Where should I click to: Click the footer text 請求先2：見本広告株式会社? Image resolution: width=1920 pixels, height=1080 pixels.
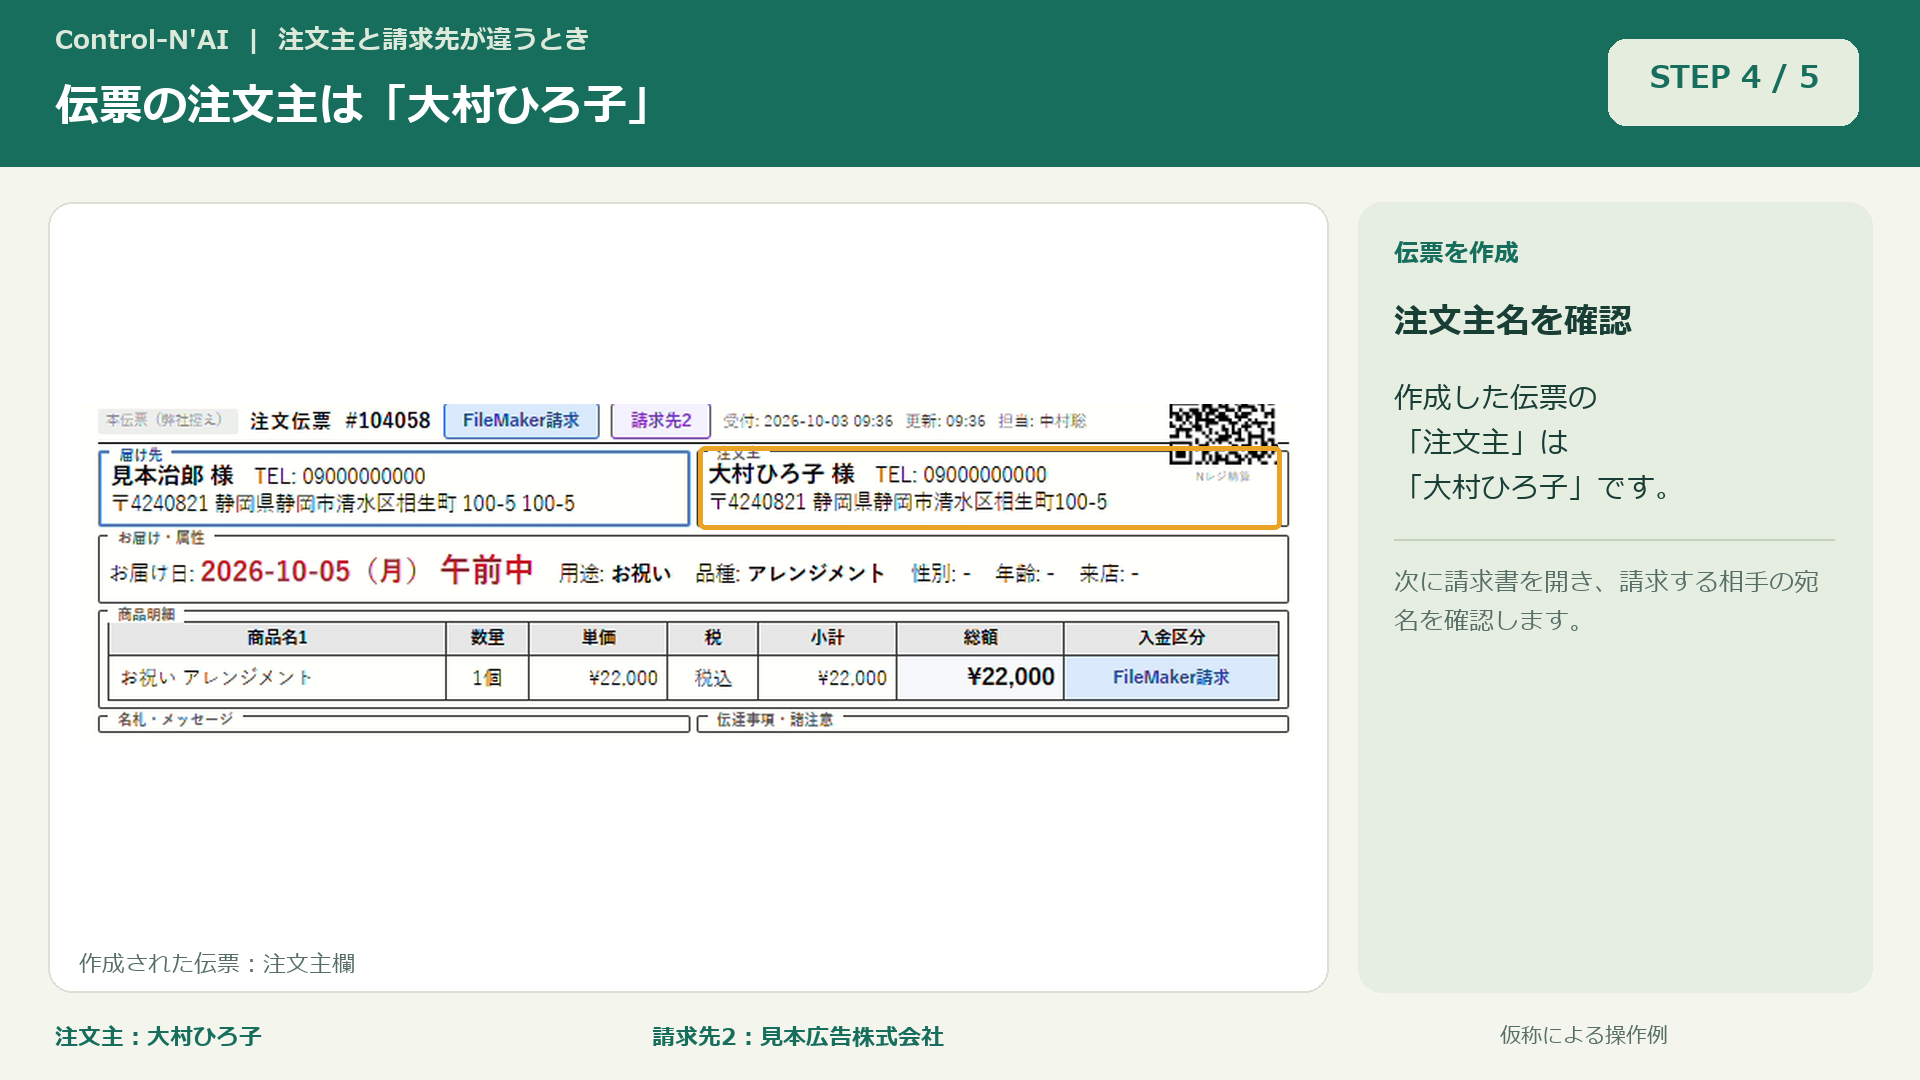[x=798, y=1037]
